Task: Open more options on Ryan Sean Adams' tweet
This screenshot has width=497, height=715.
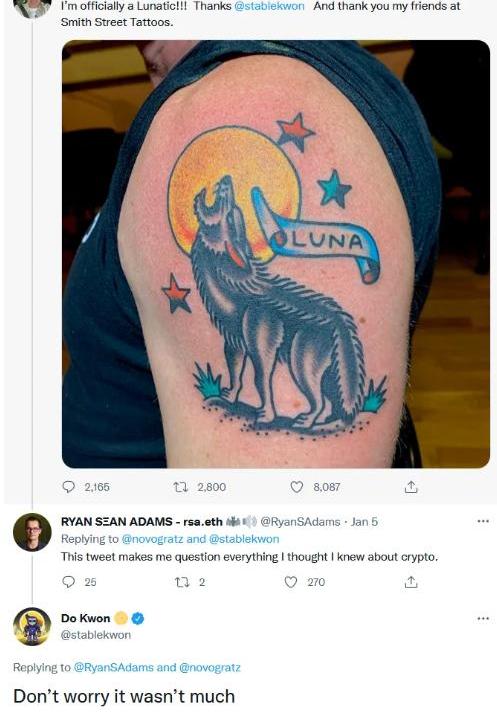Action: (x=482, y=521)
